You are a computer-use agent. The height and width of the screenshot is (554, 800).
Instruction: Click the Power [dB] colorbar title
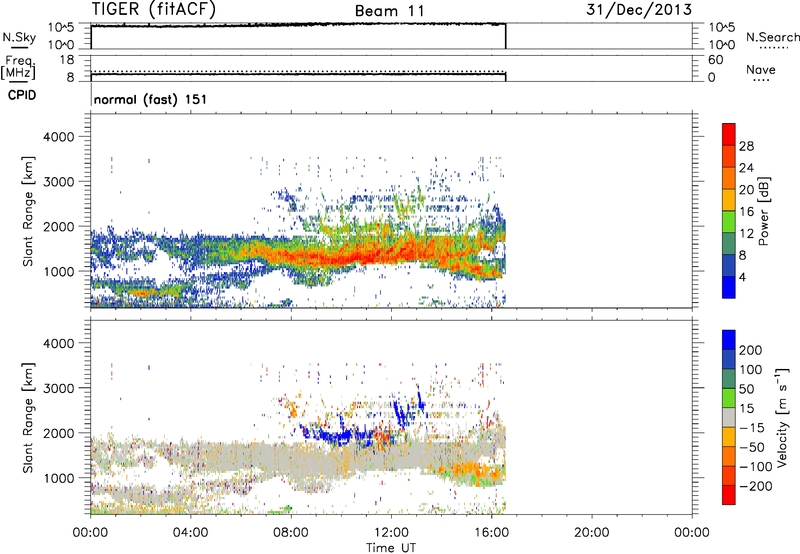(x=764, y=211)
